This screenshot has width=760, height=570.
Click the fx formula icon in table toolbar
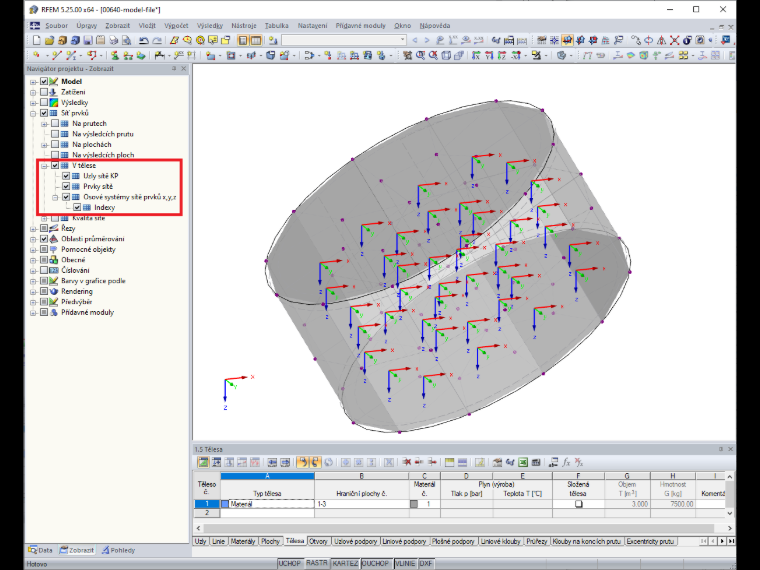tap(566, 462)
